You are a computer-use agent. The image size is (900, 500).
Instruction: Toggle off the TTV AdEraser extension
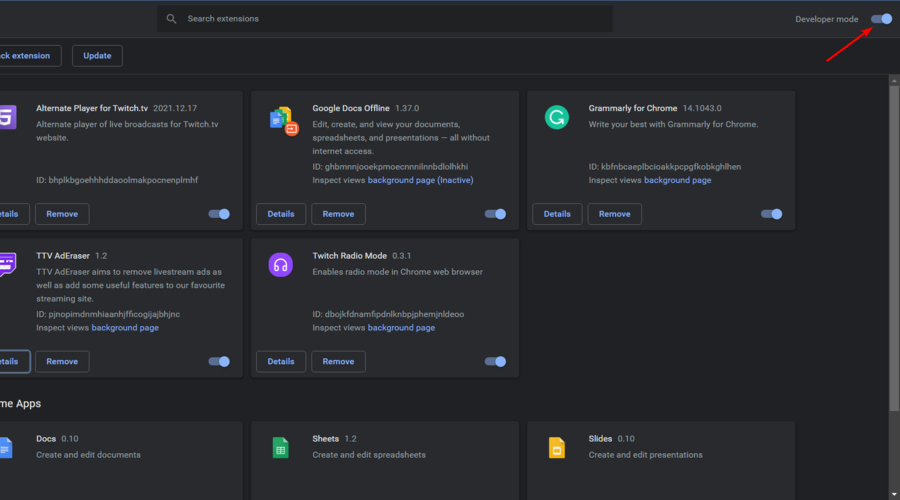219,362
